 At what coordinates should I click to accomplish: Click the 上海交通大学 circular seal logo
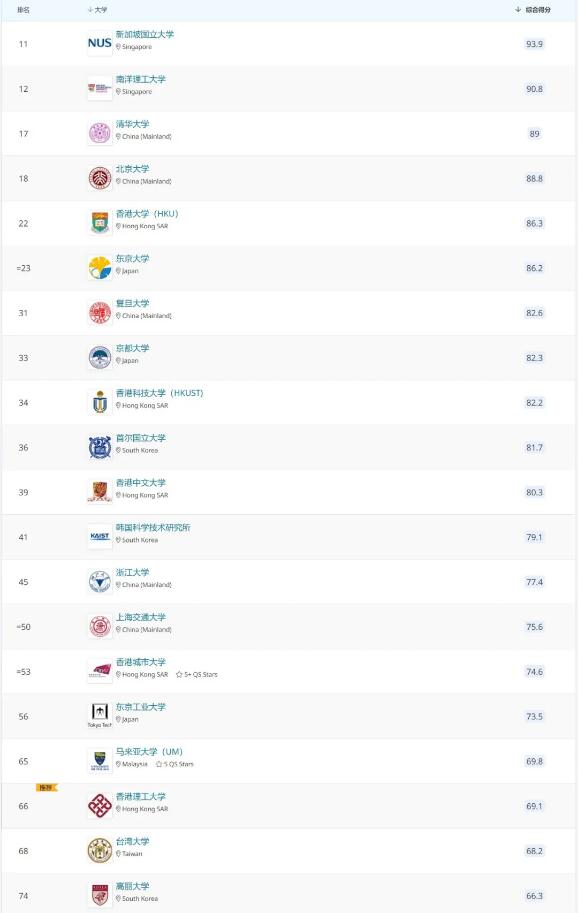point(99,624)
